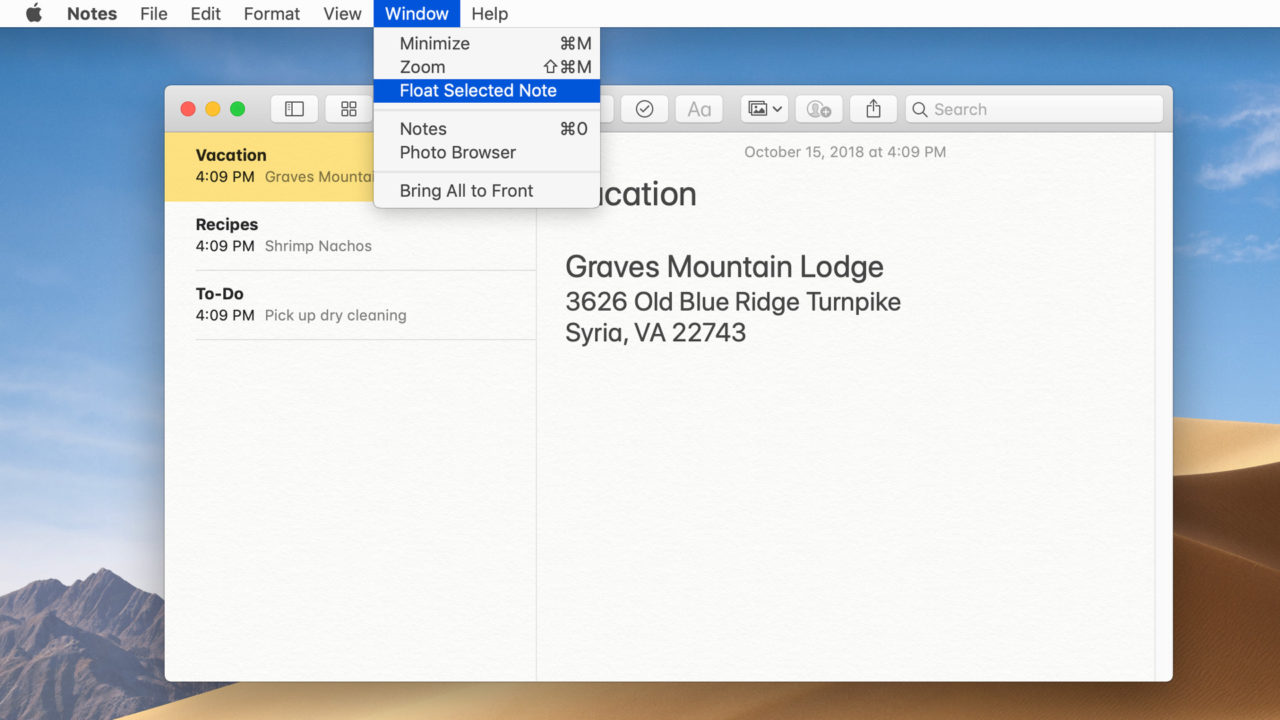Open text formatting with the Aa icon
The width and height of the screenshot is (1280, 720).
click(699, 109)
